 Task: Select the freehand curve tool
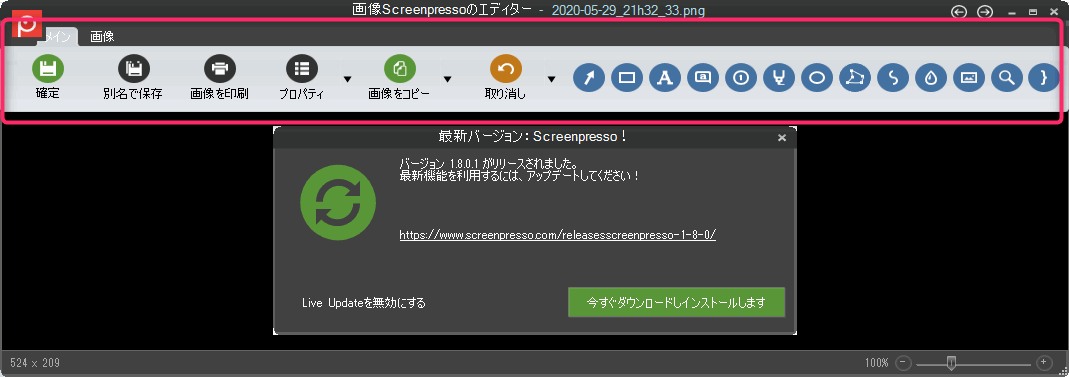[893, 78]
